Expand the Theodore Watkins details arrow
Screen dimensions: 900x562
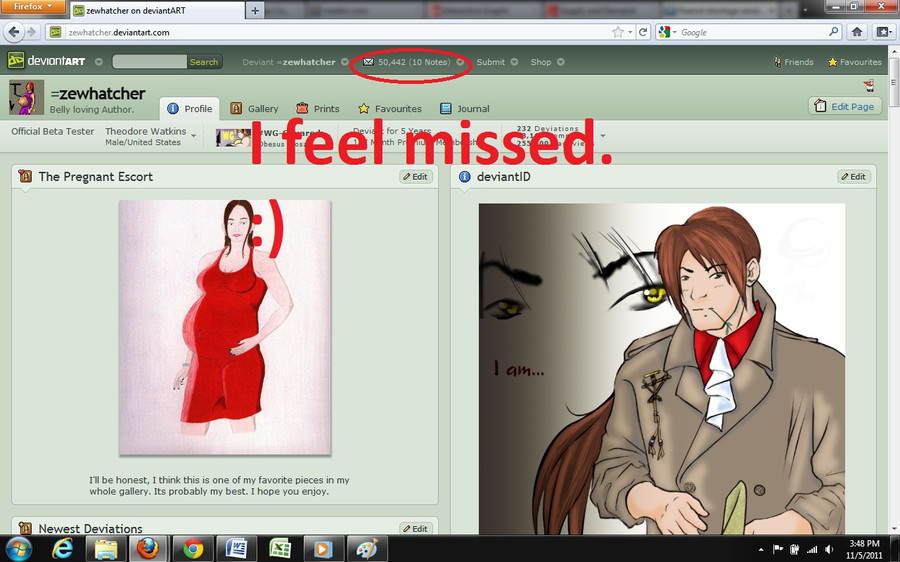pyautogui.click(x=193, y=136)
